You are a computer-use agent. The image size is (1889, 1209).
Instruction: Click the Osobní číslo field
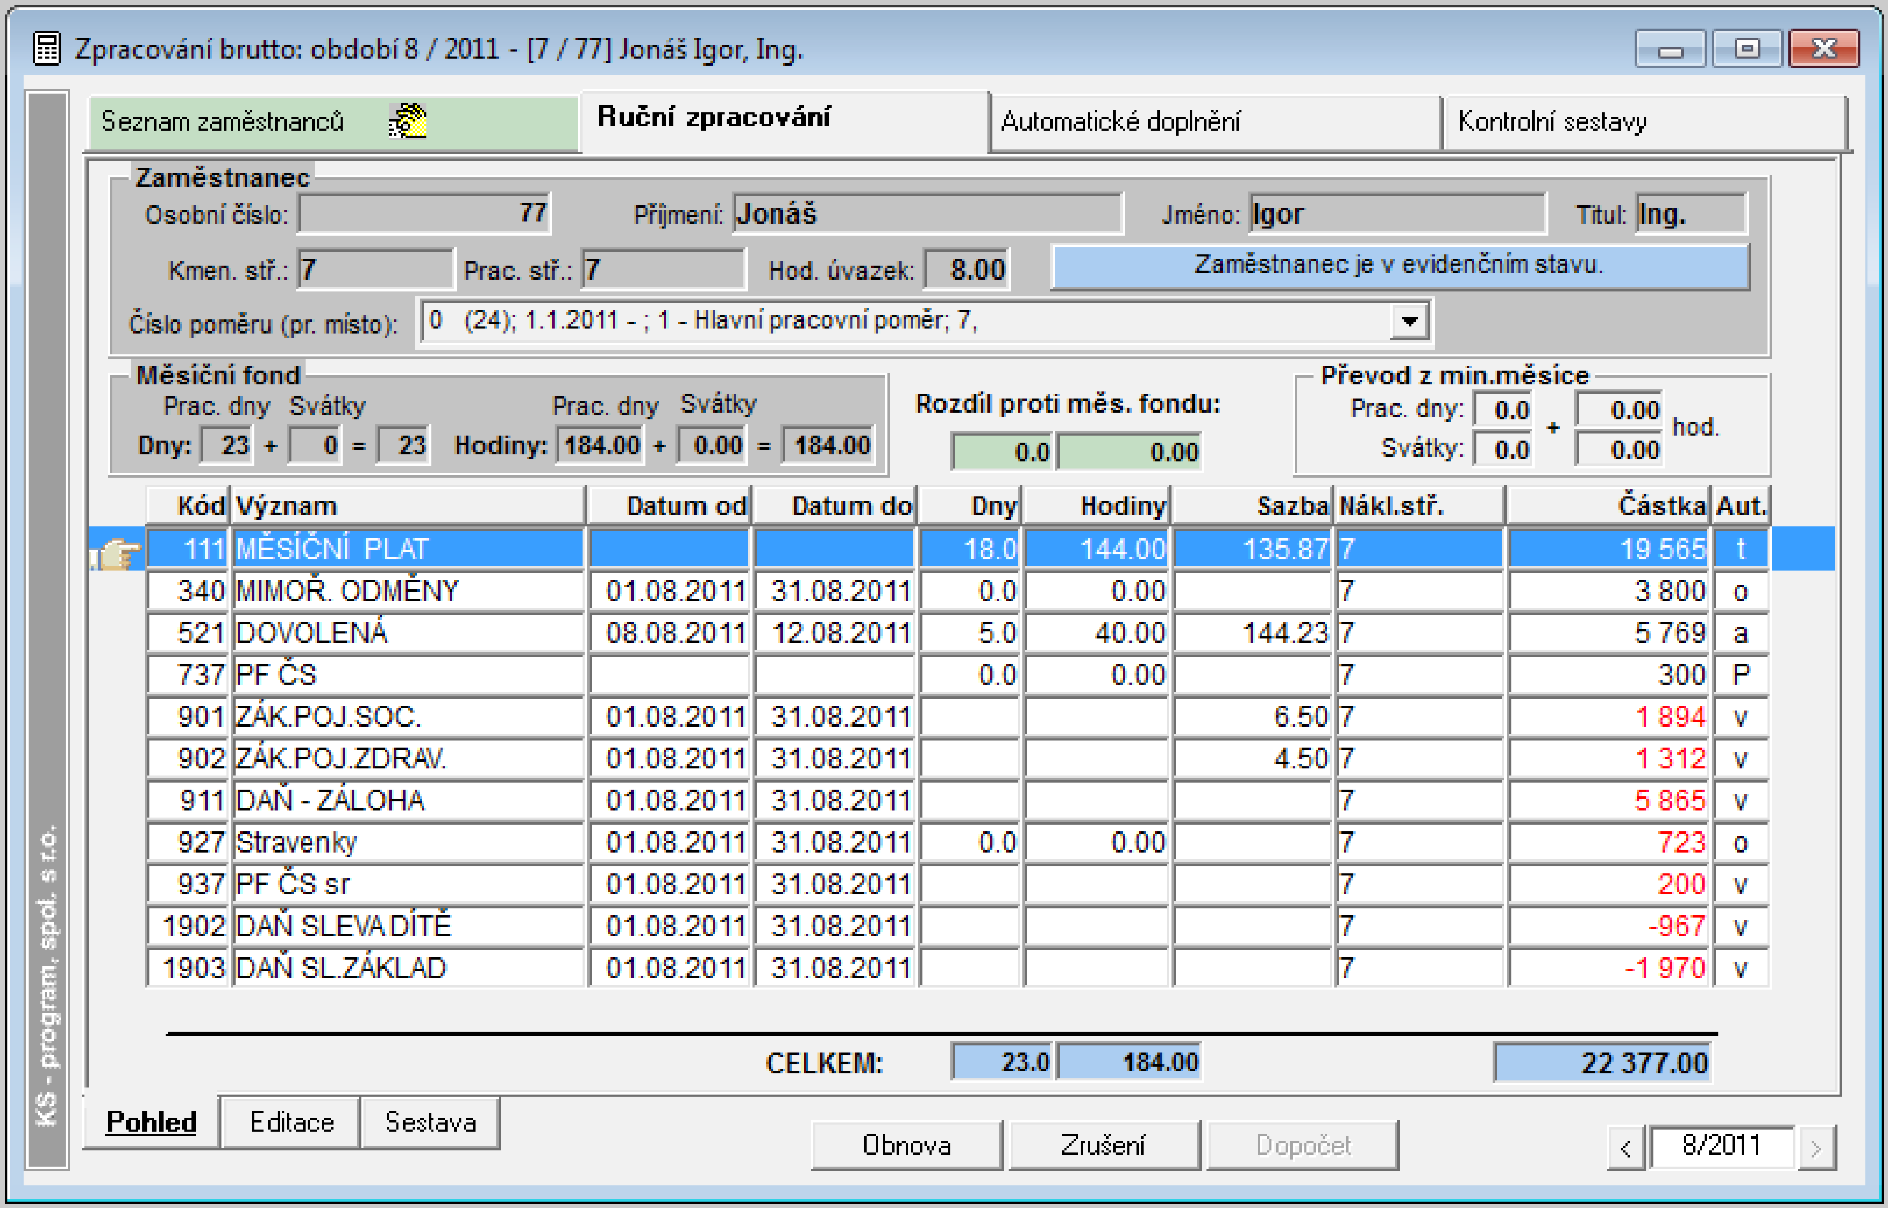click(x=424, y=214)
